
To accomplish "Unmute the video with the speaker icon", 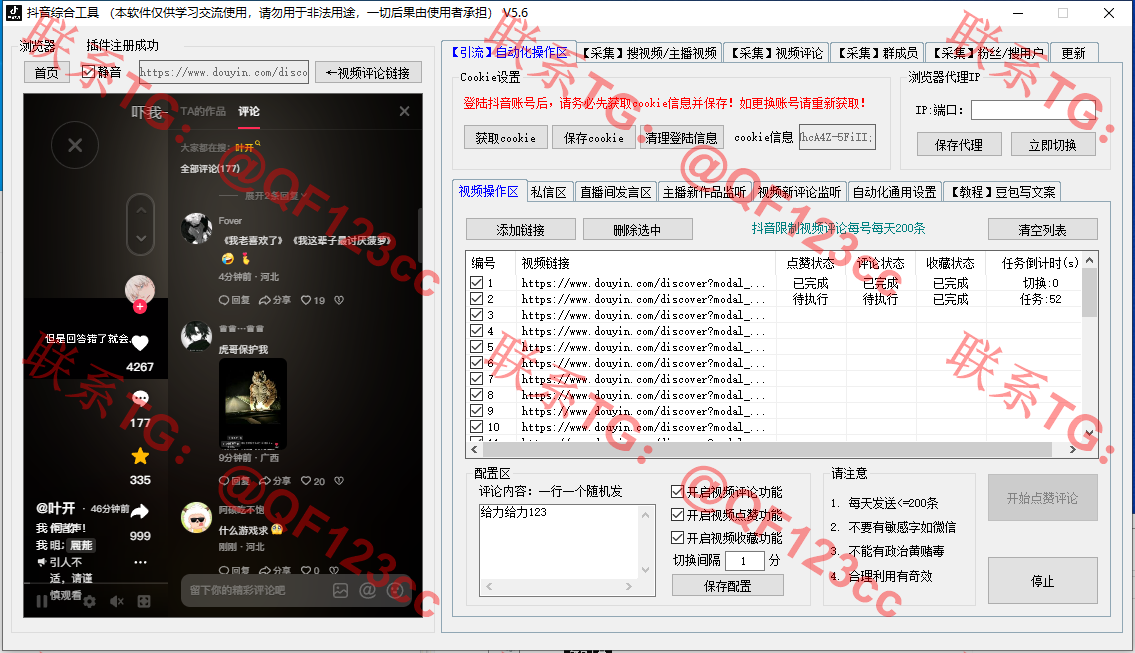I will [117, 602].
